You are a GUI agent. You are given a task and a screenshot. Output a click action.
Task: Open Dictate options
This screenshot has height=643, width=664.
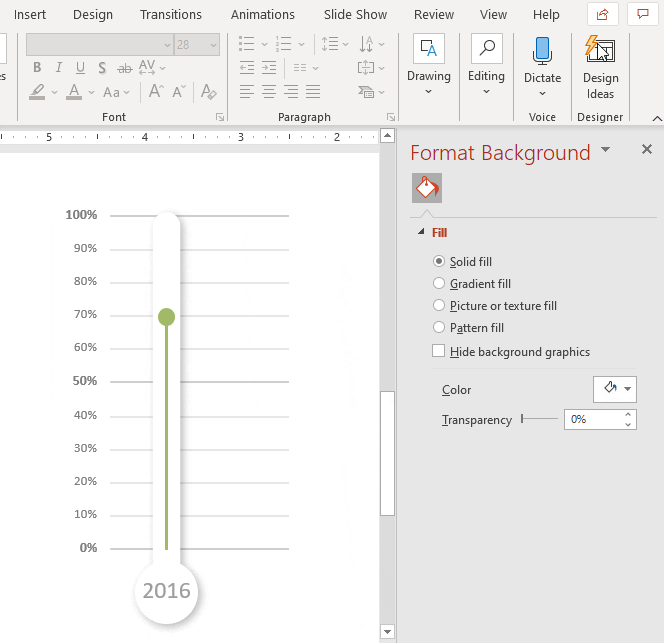pyautogui.click(x=542, y=93)
